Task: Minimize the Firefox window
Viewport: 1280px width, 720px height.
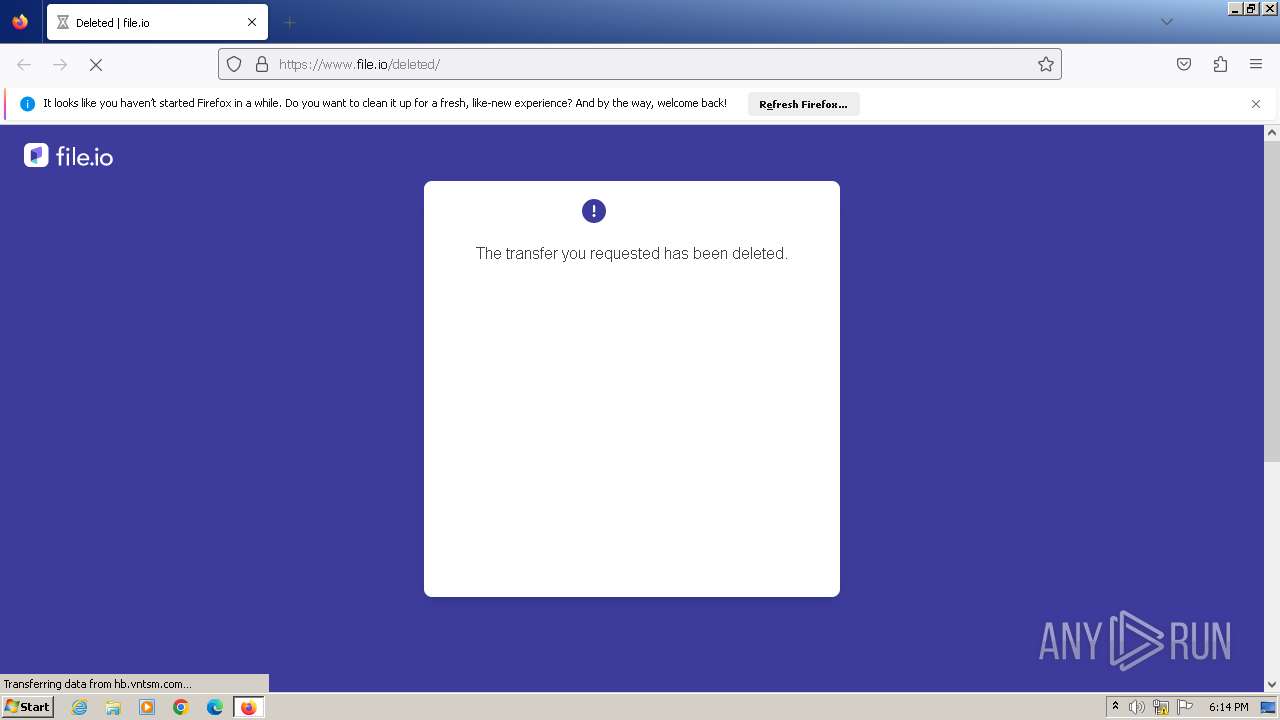Action: click(1235, 8)
